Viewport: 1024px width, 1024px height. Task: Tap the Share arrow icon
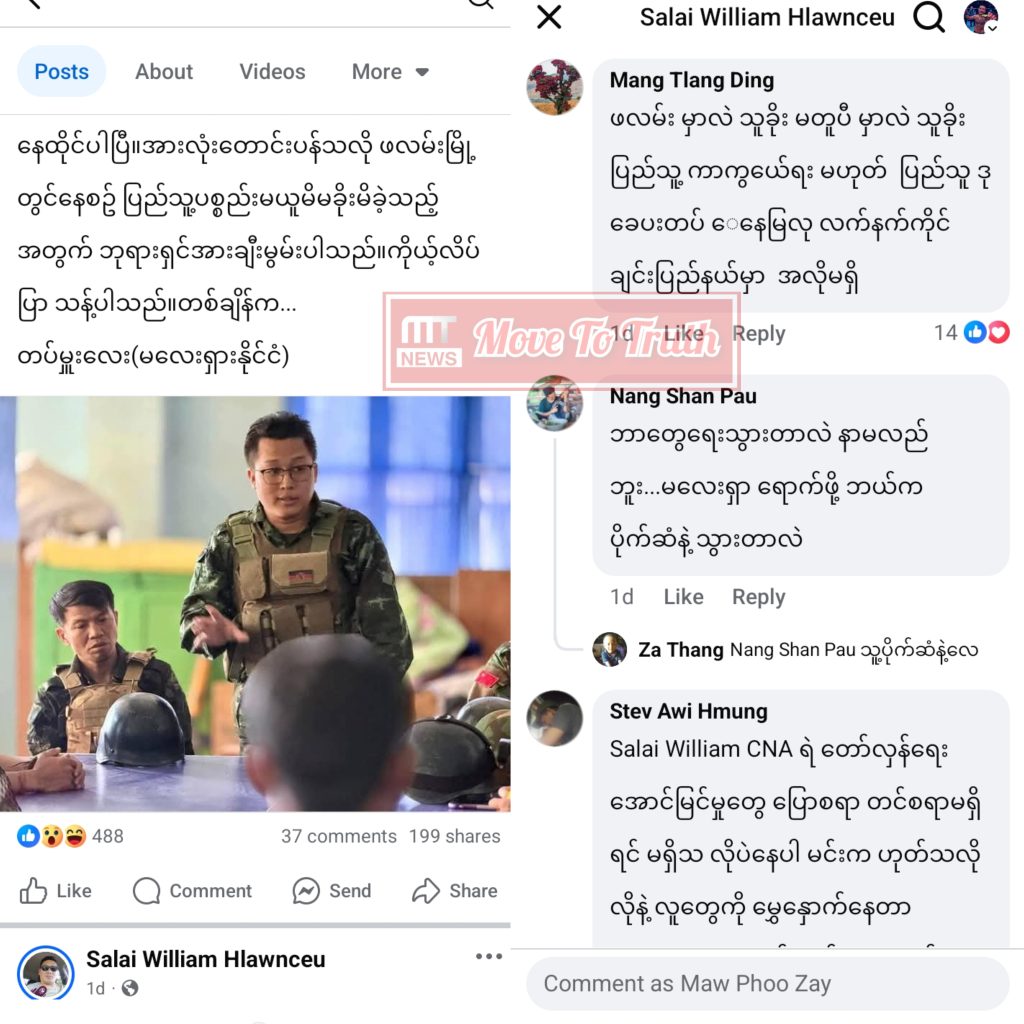coord(426,891)
